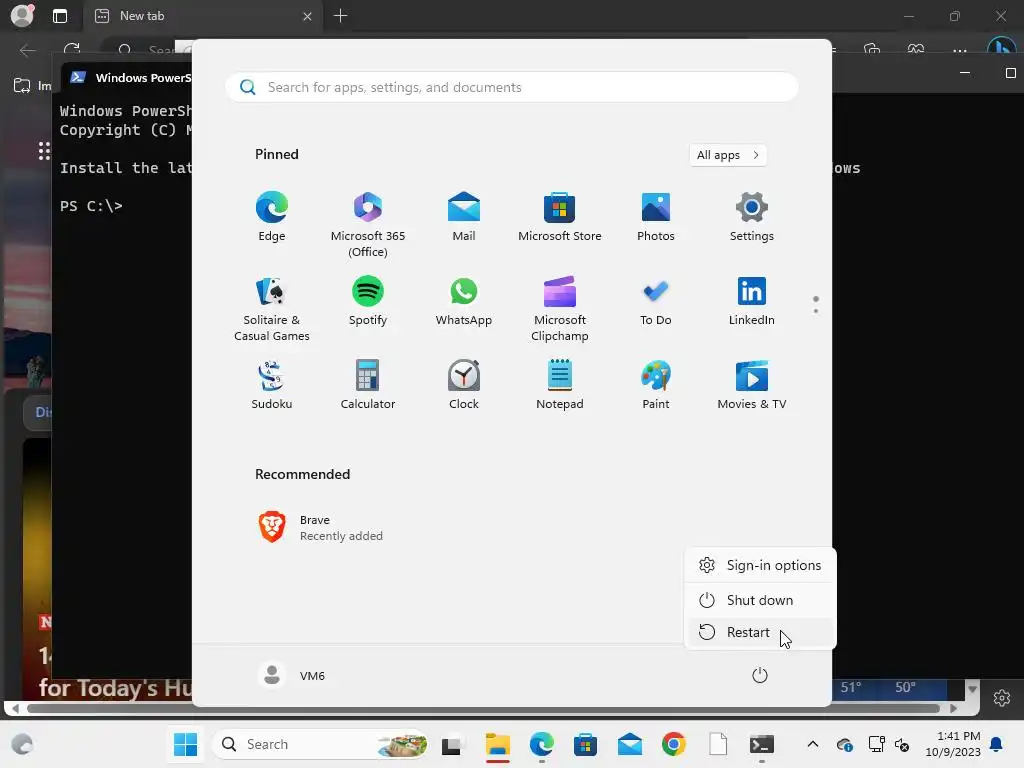
Task: Launch Notepad from pinned apps
Action: coord(560,385)
